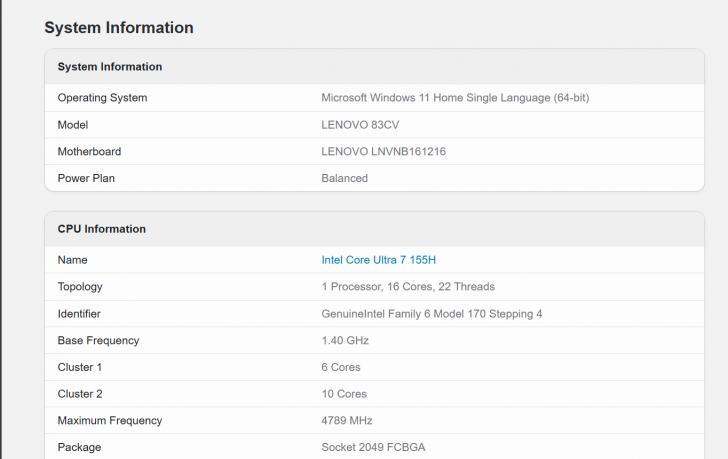Select the 'Topology' label
The height and width of the screenshot is (459, 728).
80,287
